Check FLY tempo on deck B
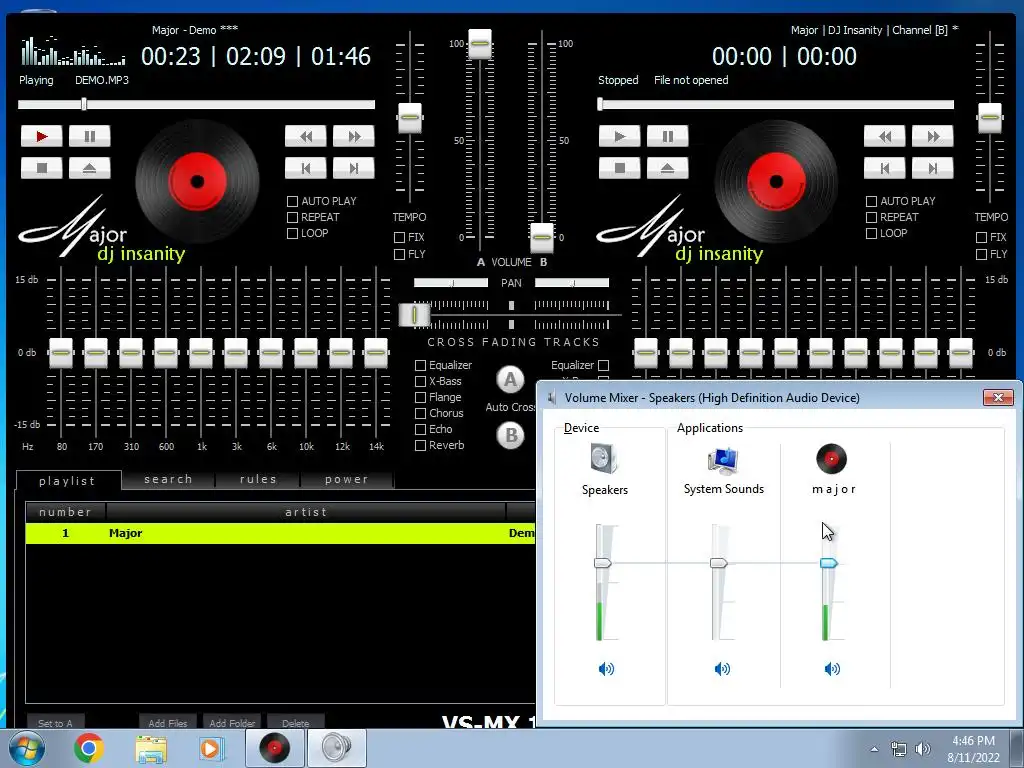The image size is (1024, 768). (x=981, y=254)
